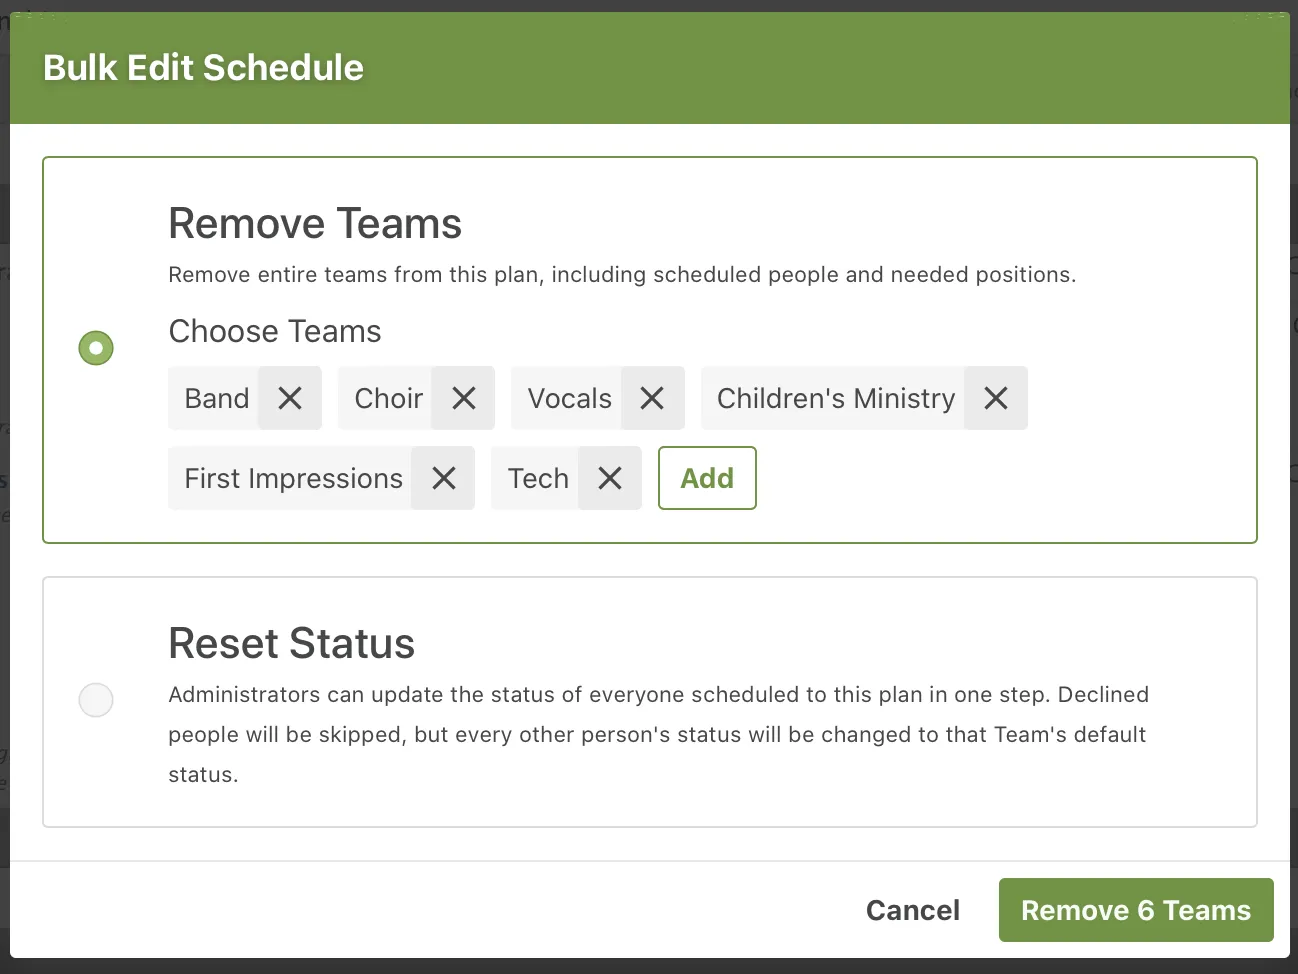Click the Remove 6 Teams confirmation button
The image size is (1298, 974).
1135,910
